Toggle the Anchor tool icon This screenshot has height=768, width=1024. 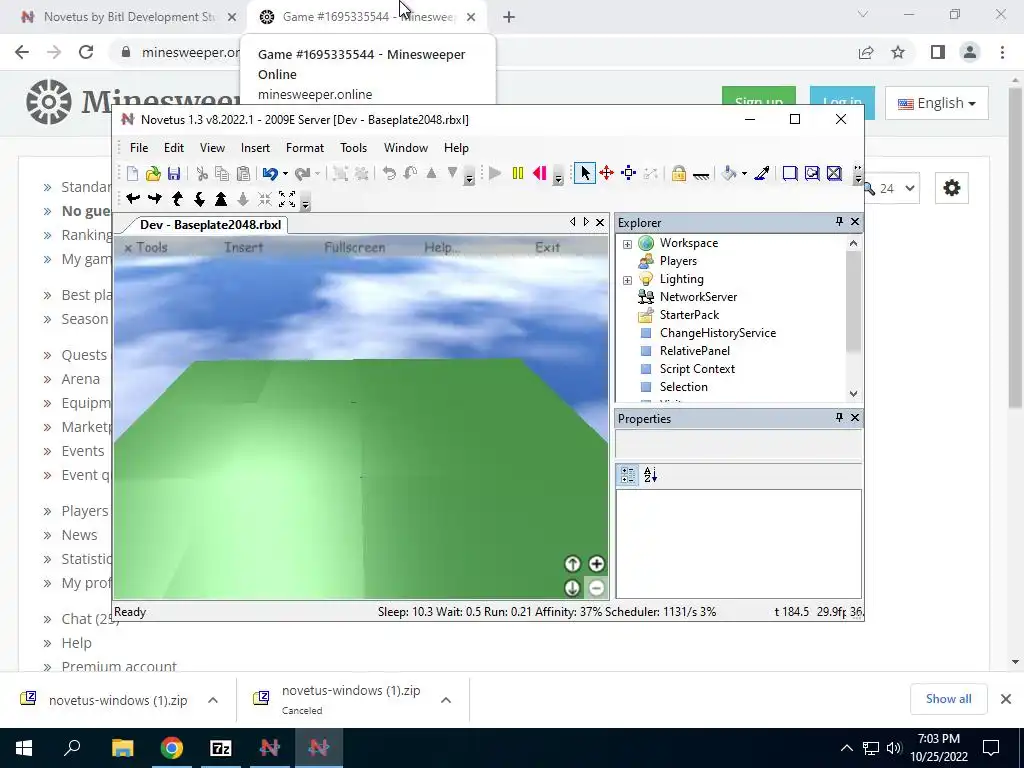[x=701, y=174]
